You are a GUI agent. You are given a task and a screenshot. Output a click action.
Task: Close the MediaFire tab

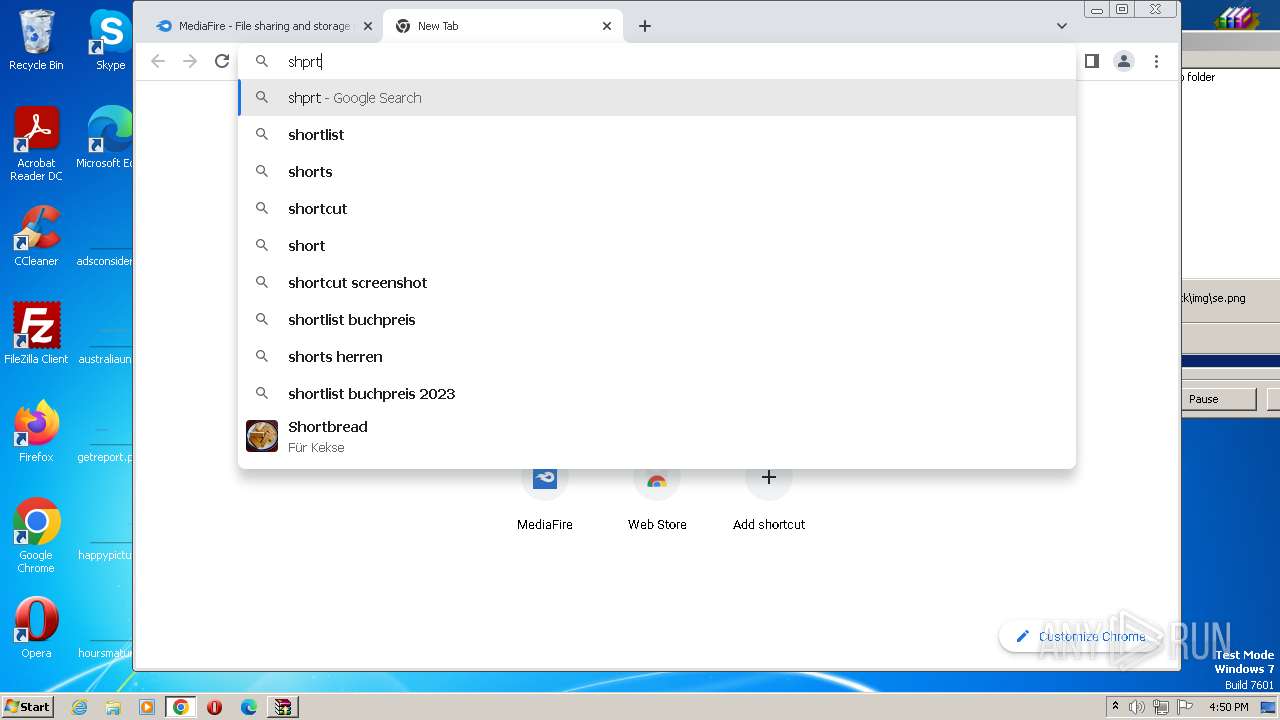click(x=367, y=26)
